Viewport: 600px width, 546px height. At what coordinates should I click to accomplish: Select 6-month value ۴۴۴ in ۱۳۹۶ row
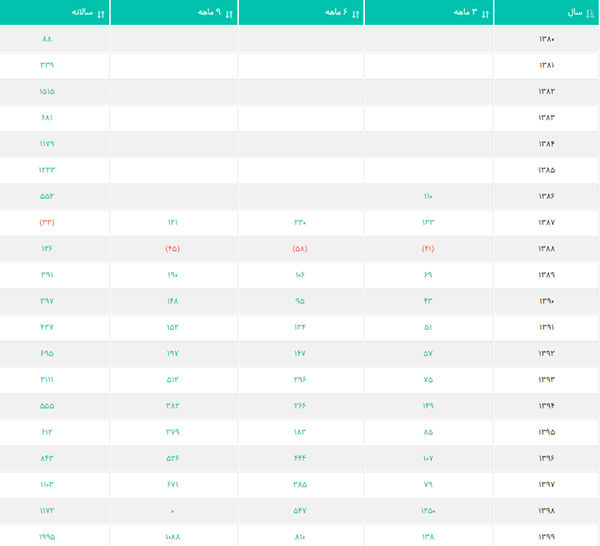tap(300, 458)
